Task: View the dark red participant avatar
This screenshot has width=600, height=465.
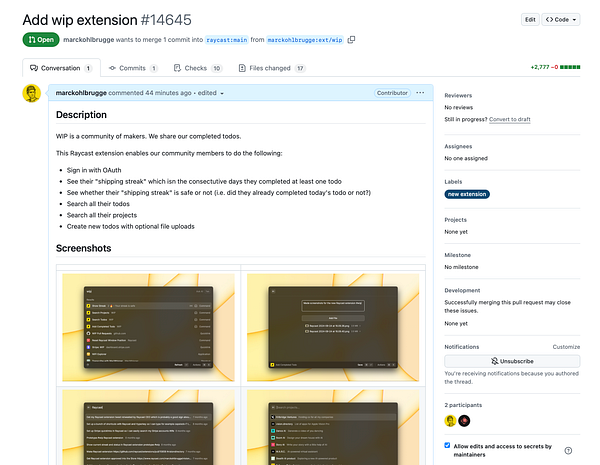Action: (464, 421)
